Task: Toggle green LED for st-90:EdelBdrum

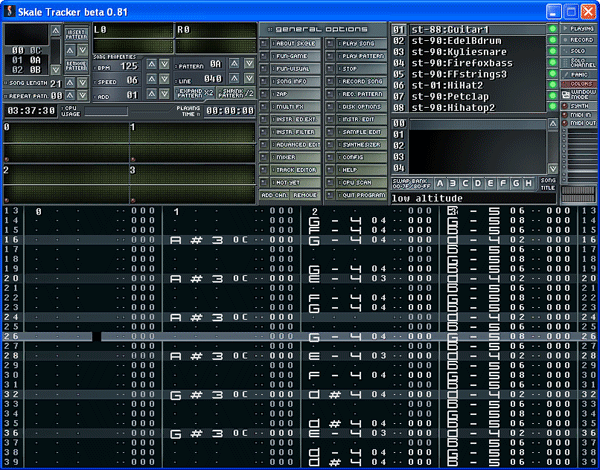Action: pos(552,40)
